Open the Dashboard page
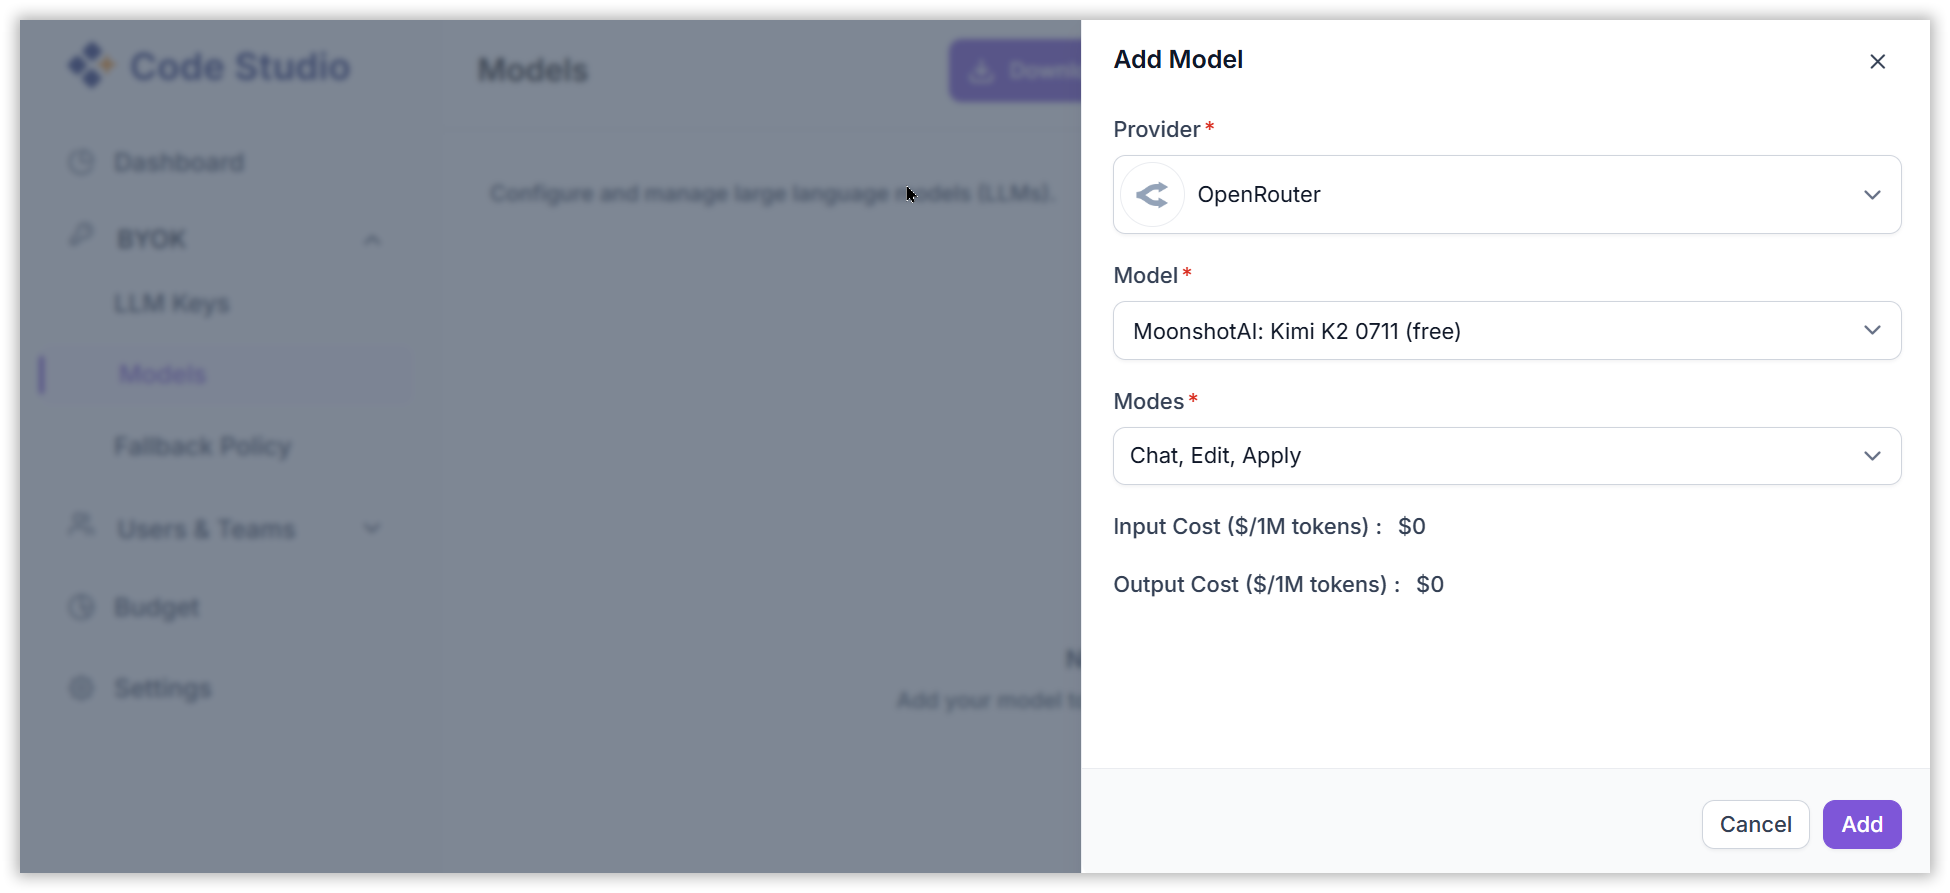Screen dimensions: 1950x893 click(179, 163)
